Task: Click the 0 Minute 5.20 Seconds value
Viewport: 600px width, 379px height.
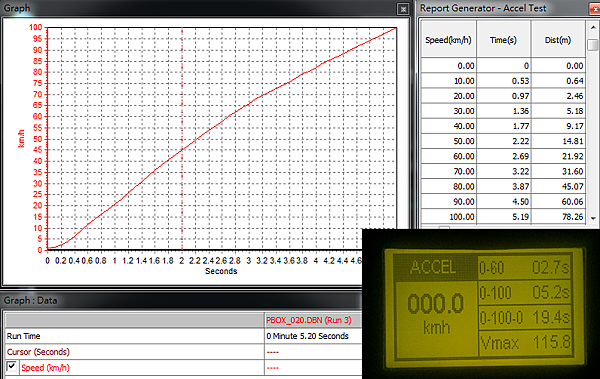Action: coord(307,336)
